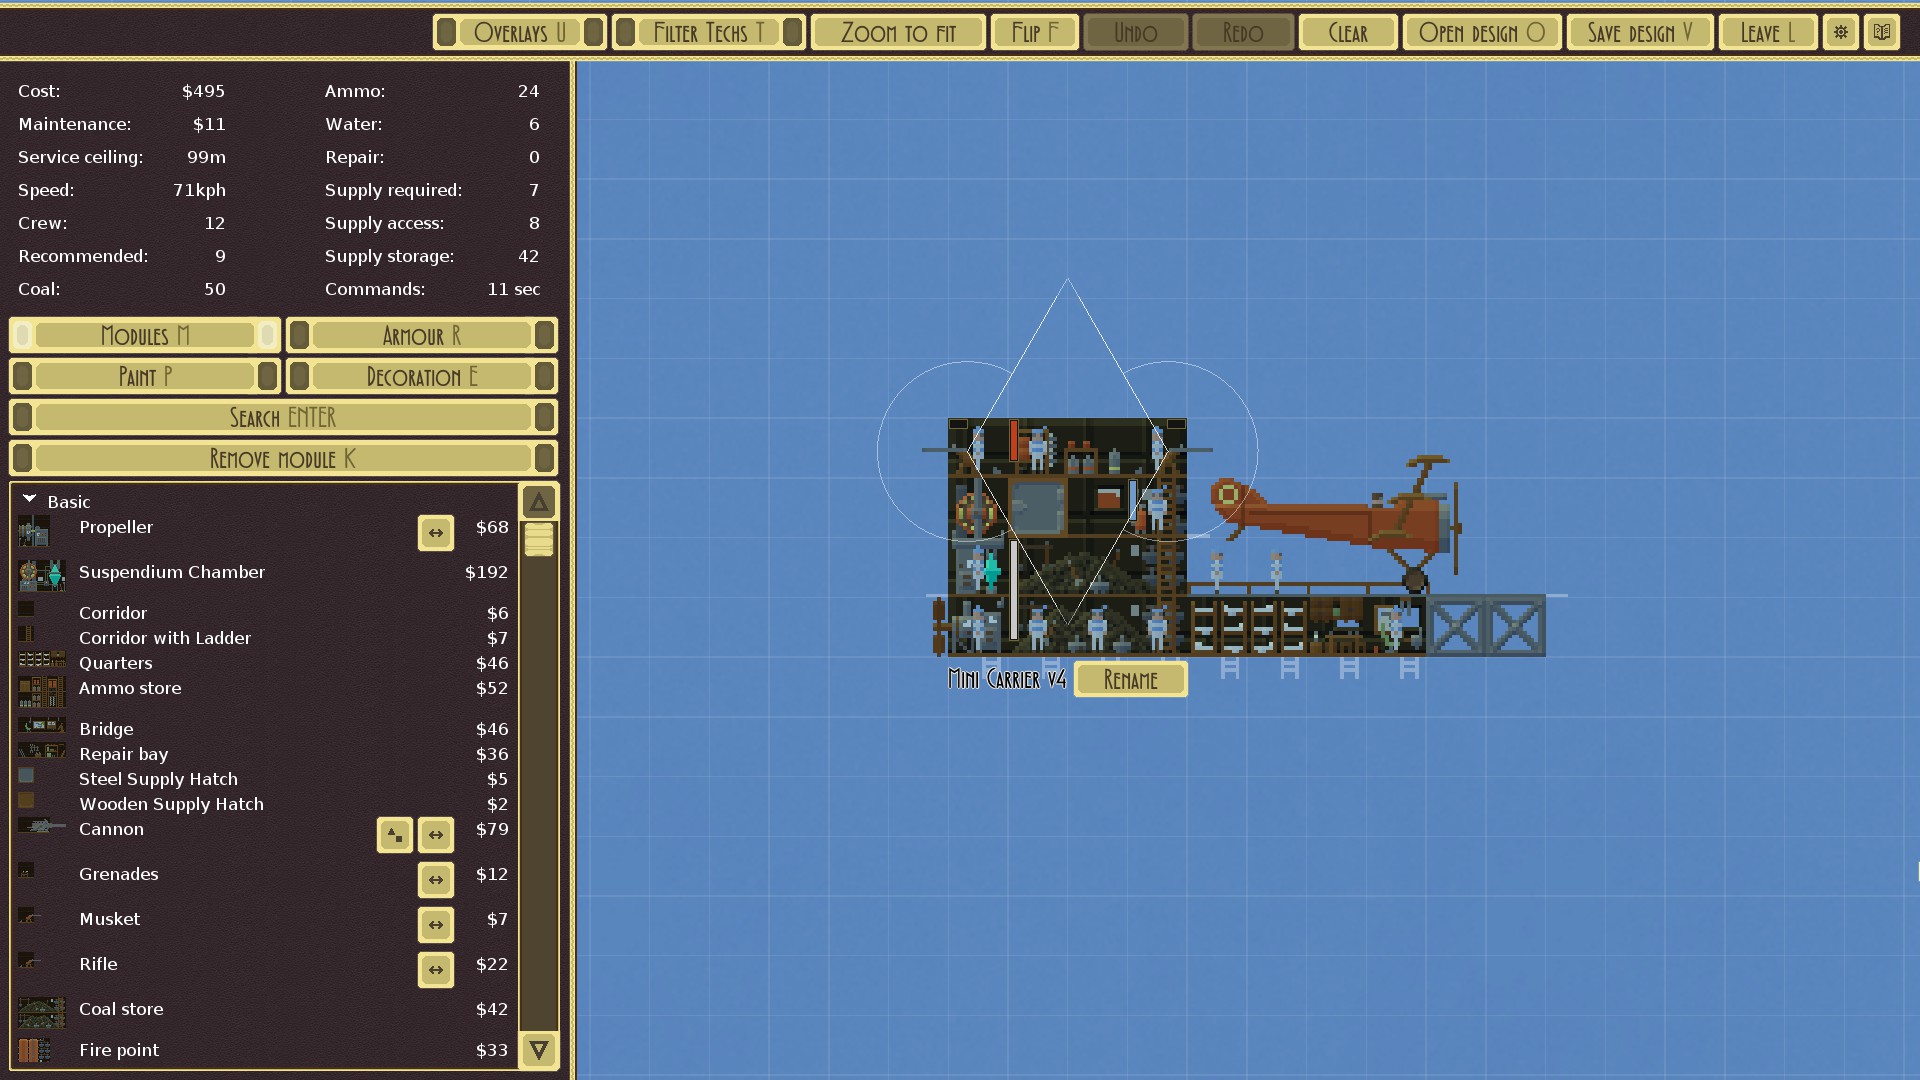Toggle the Overlays button
The width and height of the screenshot is (1920, 1080).
click(519, 32)
